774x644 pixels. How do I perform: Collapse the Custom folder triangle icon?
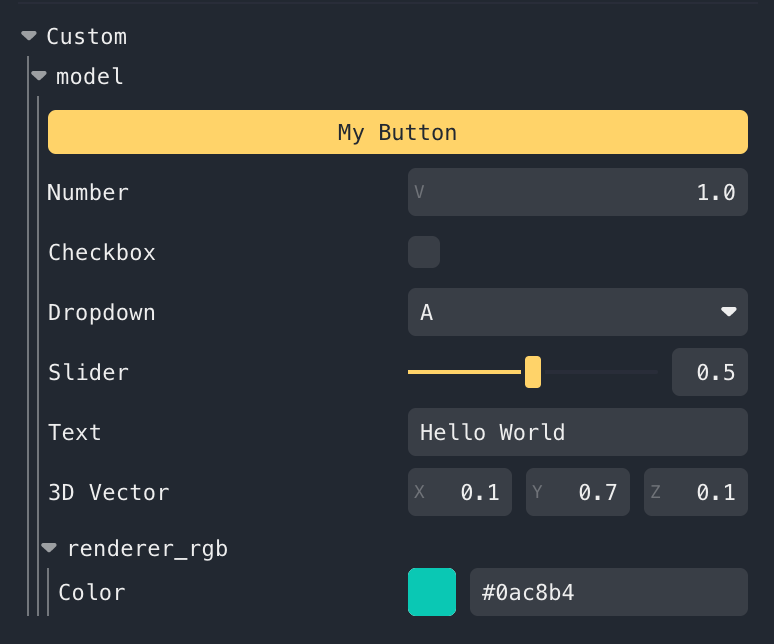tap(29, 37)
